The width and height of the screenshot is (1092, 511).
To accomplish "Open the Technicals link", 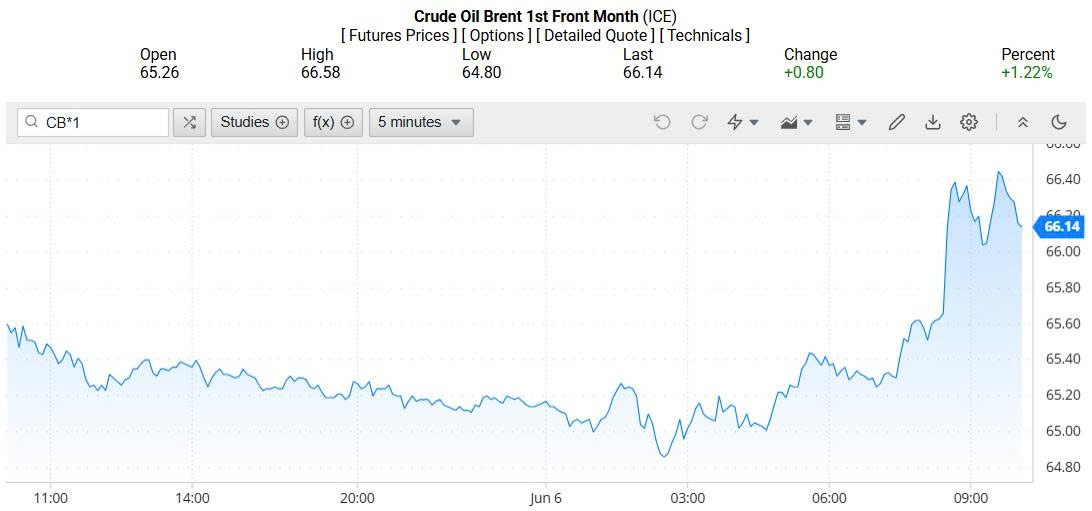I will tap(705, 35).
